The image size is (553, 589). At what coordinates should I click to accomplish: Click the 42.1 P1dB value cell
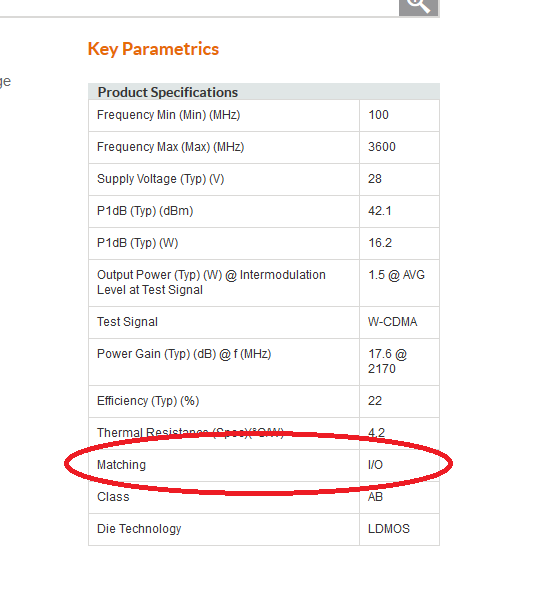(x=399, y=211)
